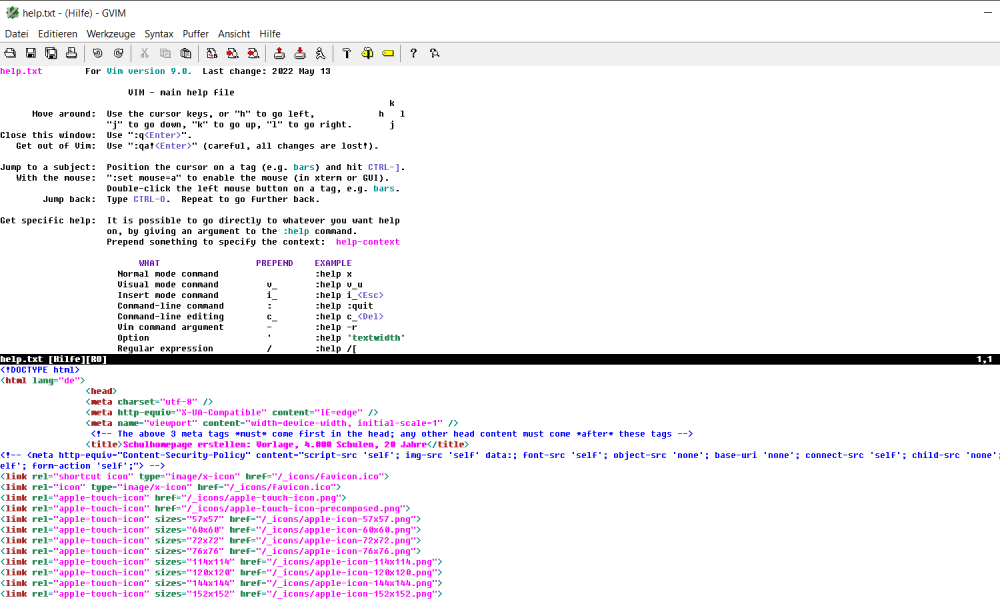Click the PREPEND column header
This screenshot has height=600, width=1000.
(274, 263)
